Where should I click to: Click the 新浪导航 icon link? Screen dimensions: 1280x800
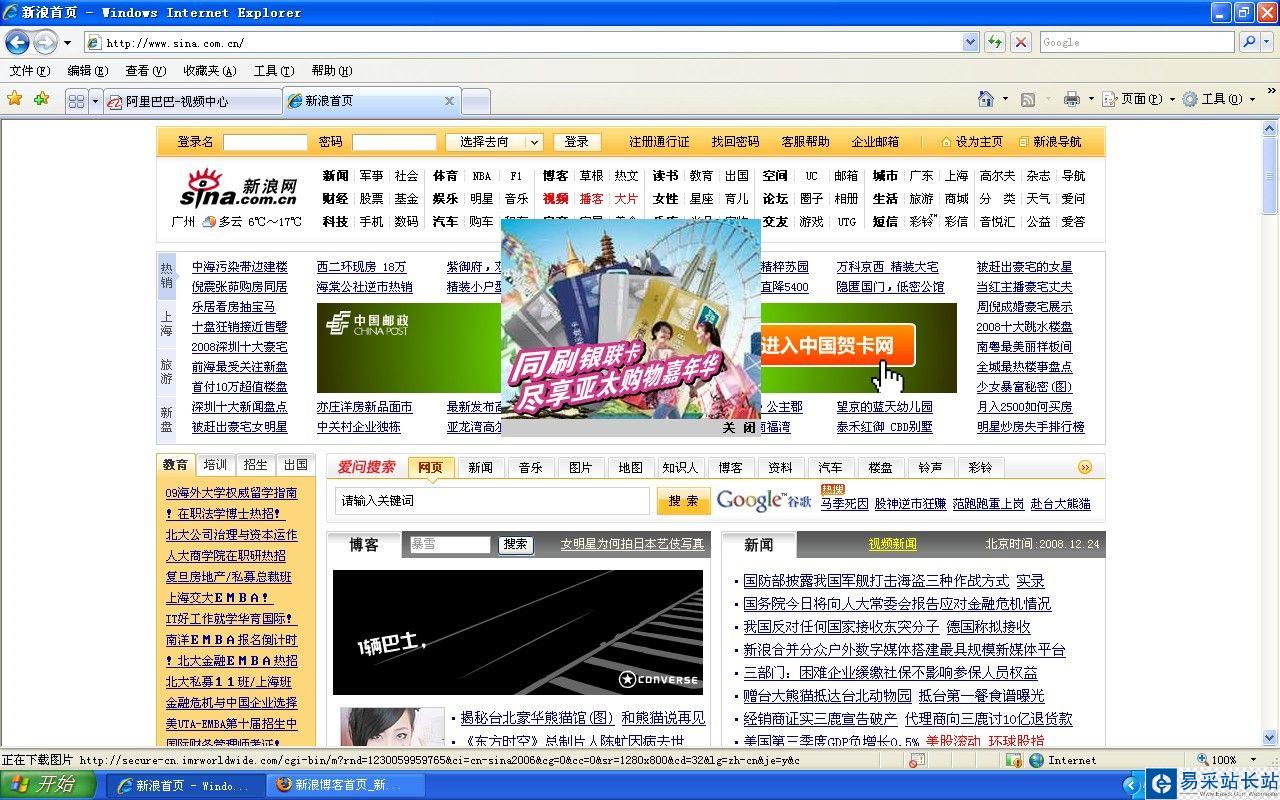(x=1049, y=142)
